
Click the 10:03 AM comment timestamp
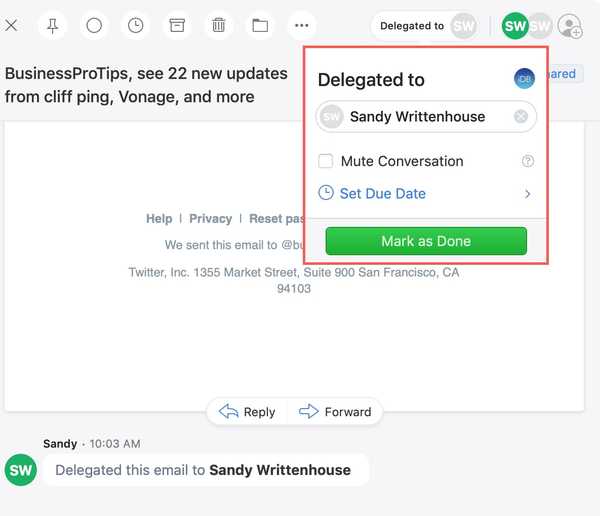[x=115, y=444]
